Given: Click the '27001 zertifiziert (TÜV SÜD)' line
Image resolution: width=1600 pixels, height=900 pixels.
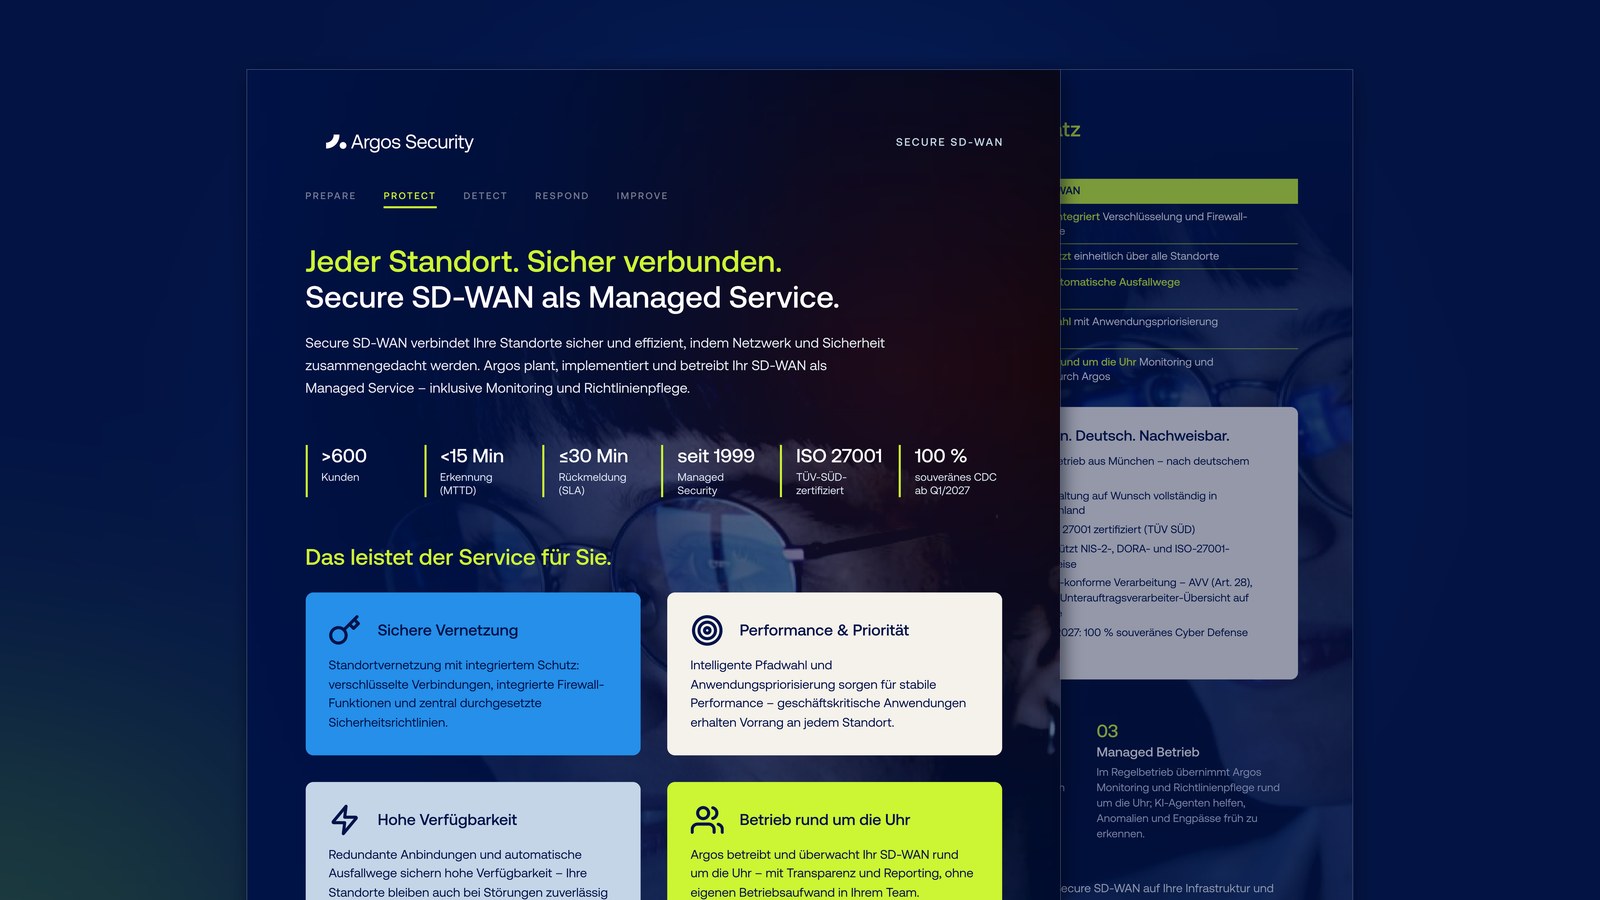Looking at the screenshot, I should tap(1128, 529).
